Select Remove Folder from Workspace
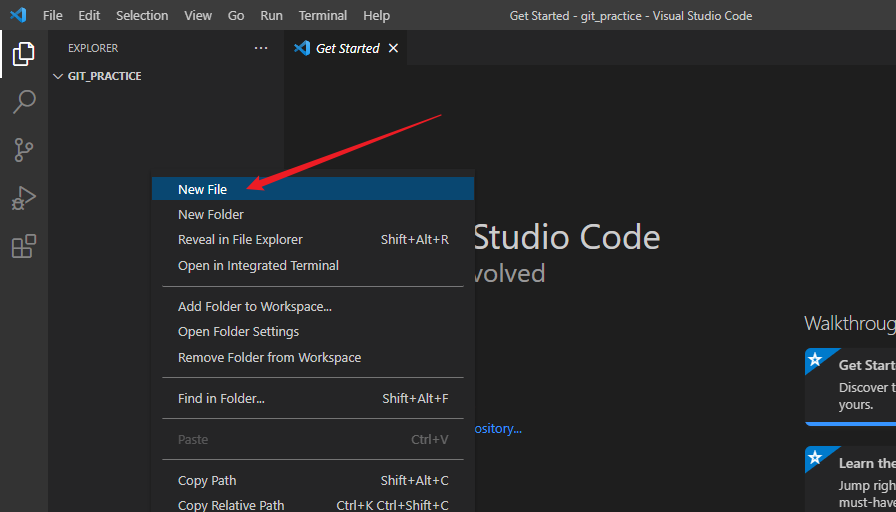This screenshot has width=896, height=512. (x=313, y=358)
